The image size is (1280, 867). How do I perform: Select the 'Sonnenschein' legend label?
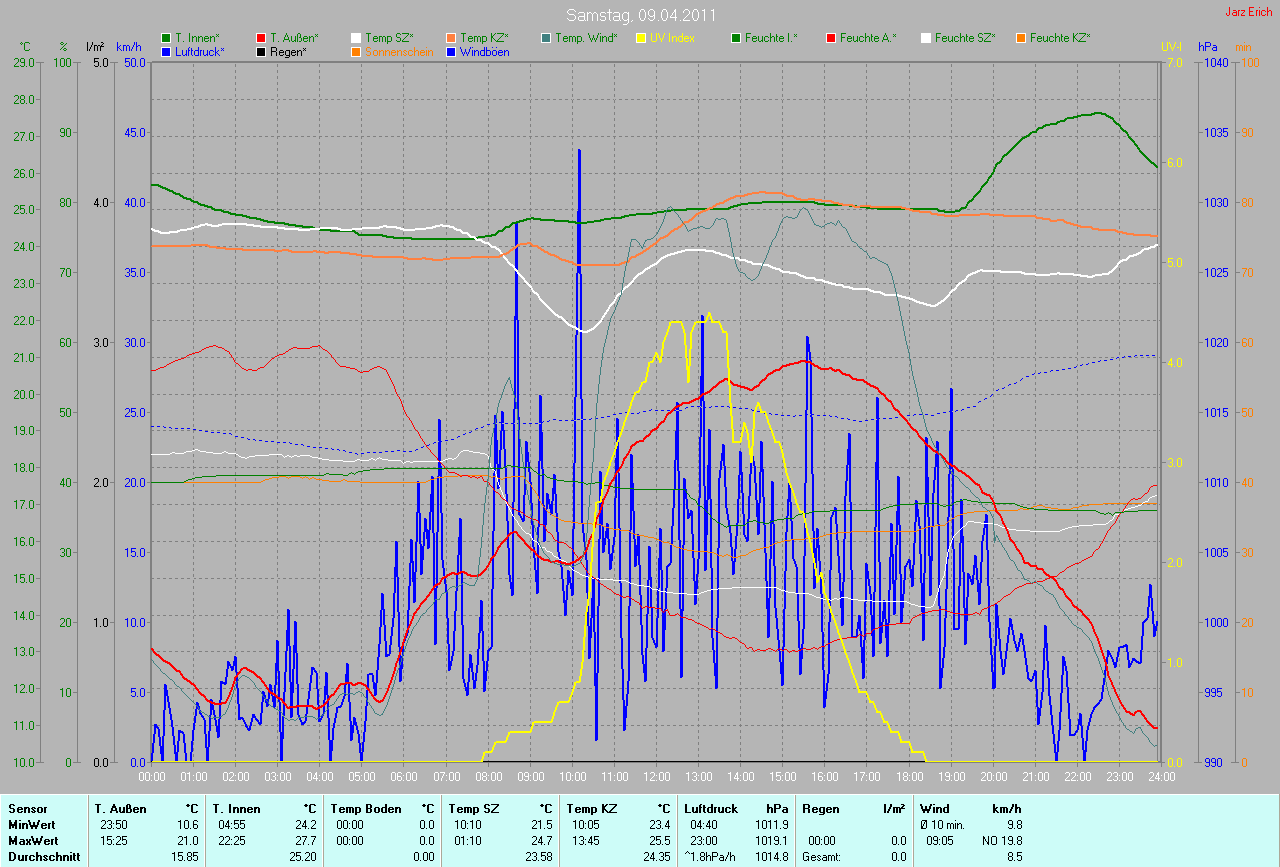[x=399, y=51]
